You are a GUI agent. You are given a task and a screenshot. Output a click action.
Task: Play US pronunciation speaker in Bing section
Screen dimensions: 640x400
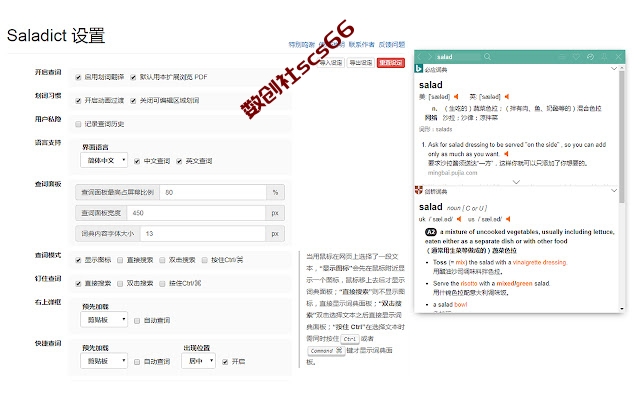[x=456, y=97]
